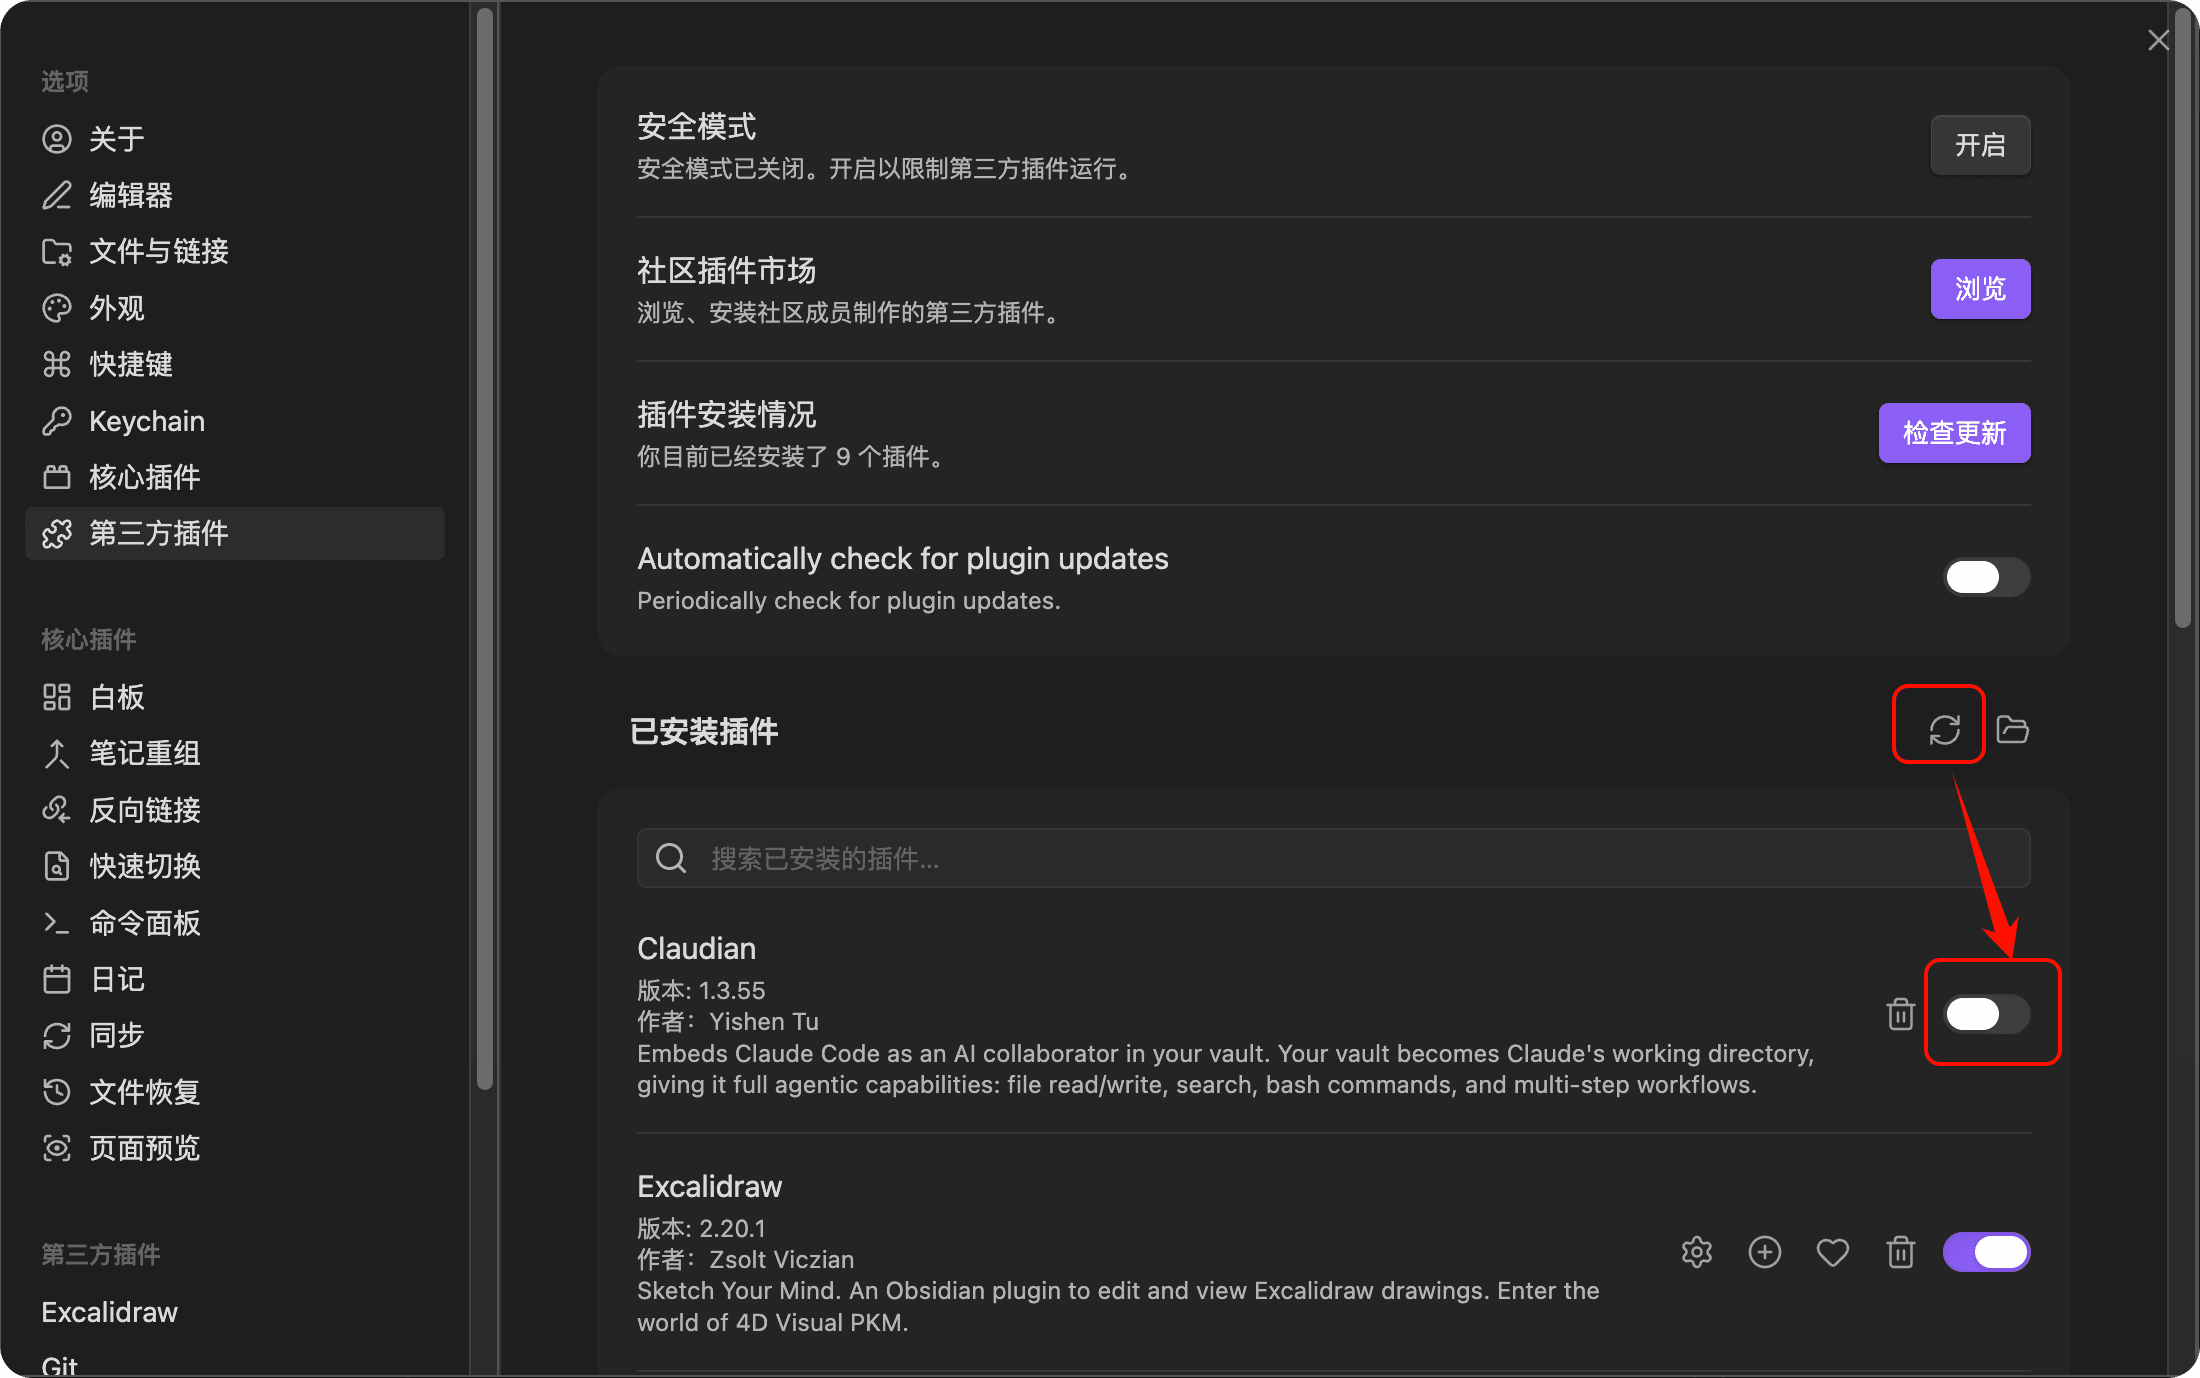Click the search magnifier icon
2200x1378 pixels.
point(671,858)
